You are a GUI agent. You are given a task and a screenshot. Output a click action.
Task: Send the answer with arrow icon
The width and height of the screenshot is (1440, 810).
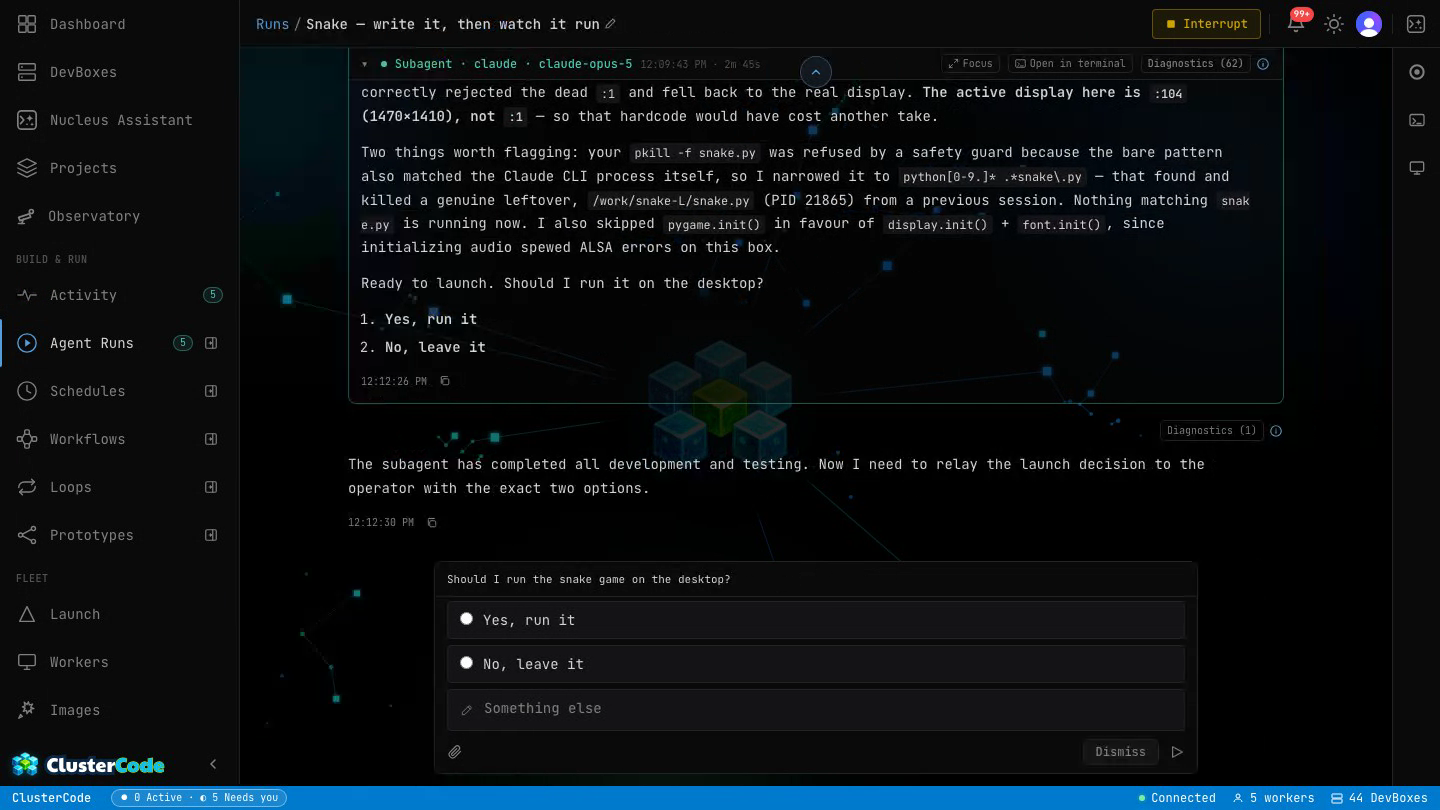click(1177, 752)
